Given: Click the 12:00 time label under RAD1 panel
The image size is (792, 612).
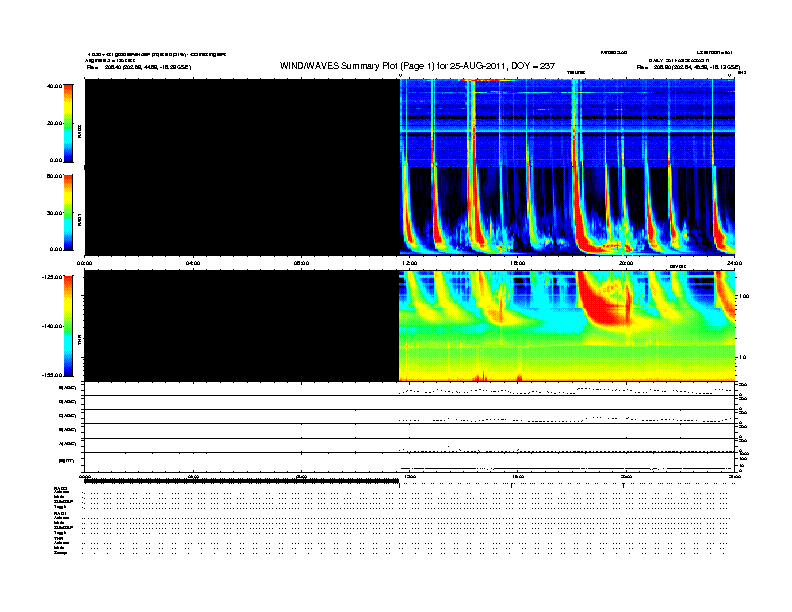Looking at the screenshot, I should tap(410, 263).
